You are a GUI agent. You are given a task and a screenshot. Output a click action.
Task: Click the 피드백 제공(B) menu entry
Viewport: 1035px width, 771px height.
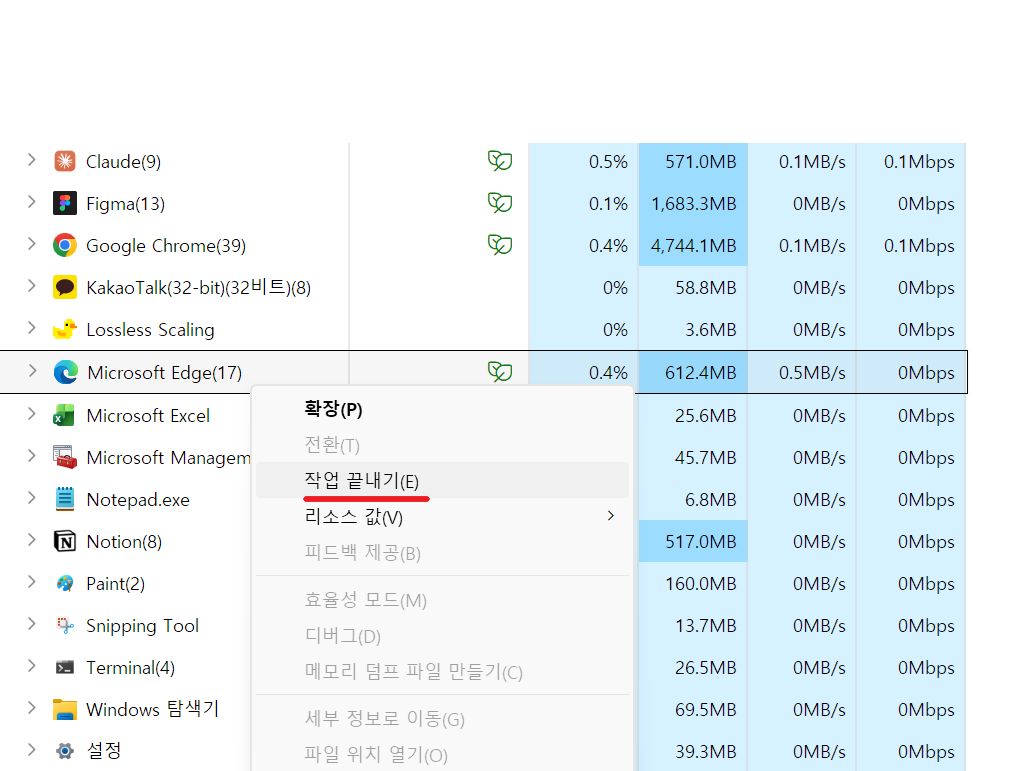pos(442,552)
